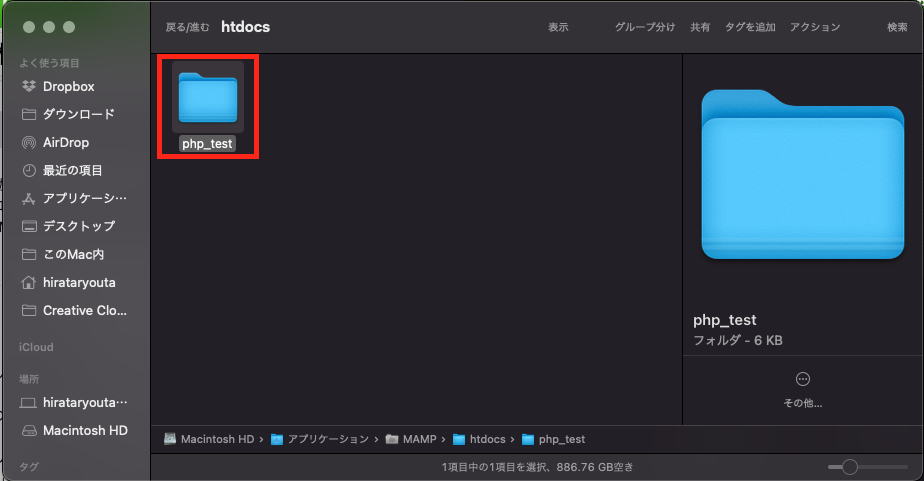Click the clock icon beside 最近の項目

(x=28, y=170)
